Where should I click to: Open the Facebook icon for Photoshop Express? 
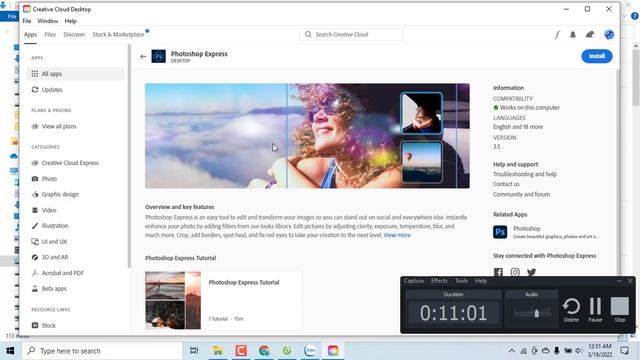(x=498, y=272)
